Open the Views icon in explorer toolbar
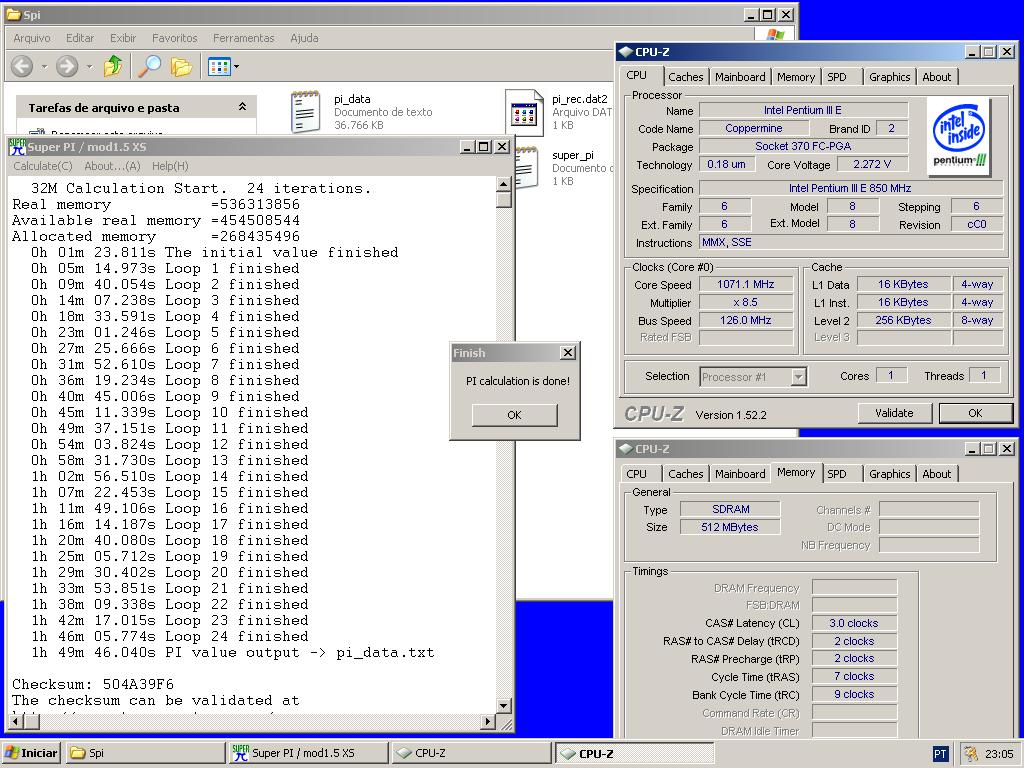Viewport: 1024px width, 768px height. [219, 66]
